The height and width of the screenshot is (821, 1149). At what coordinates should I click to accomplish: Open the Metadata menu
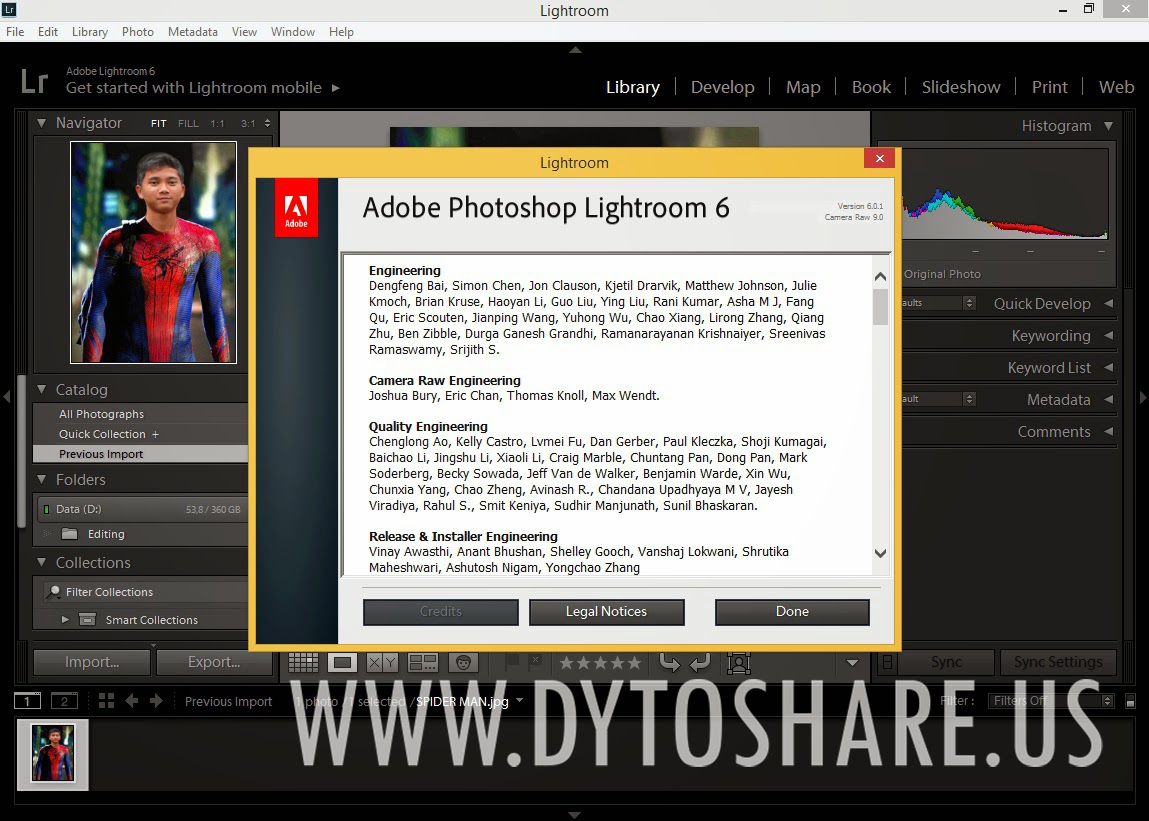click(x=193, y=32)
